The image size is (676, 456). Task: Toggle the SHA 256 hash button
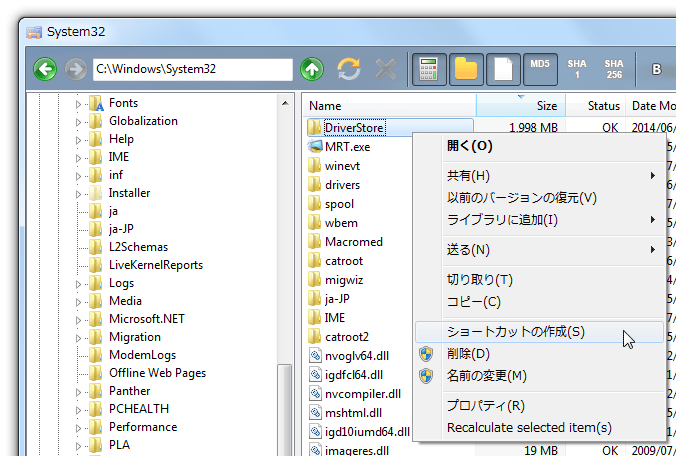pyautogui.click(x=614, y=69)
